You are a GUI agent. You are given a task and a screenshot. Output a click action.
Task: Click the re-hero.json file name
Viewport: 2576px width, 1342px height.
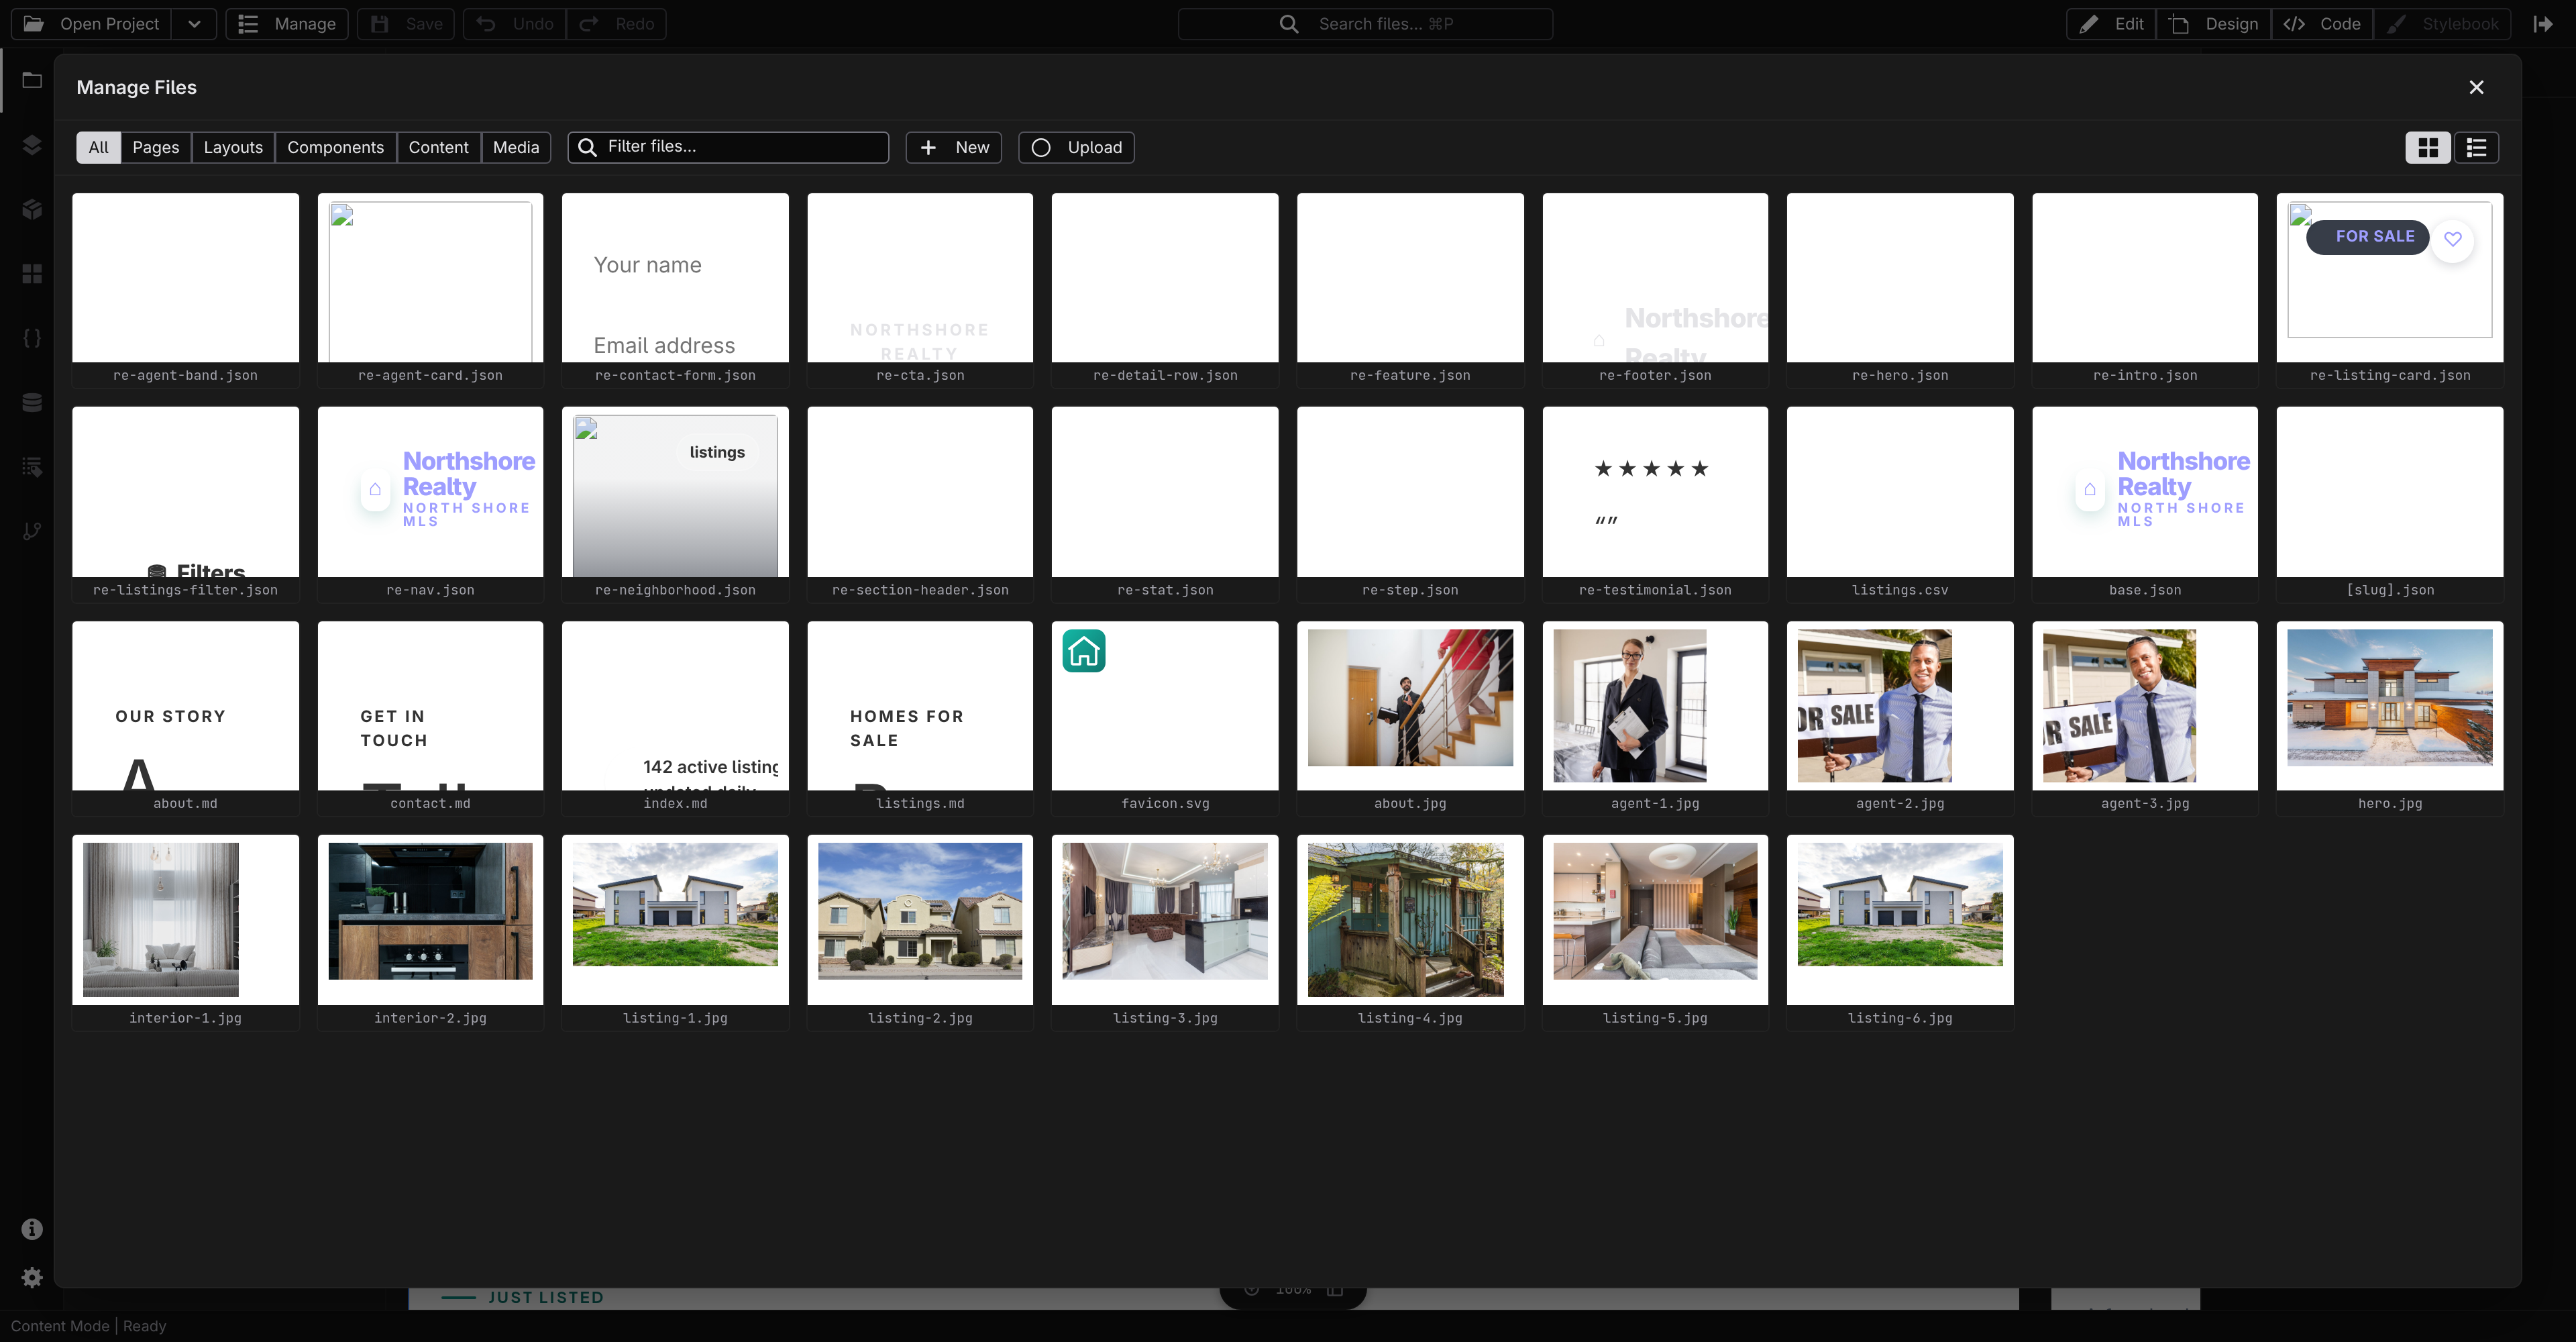(x=1900, y=375)
